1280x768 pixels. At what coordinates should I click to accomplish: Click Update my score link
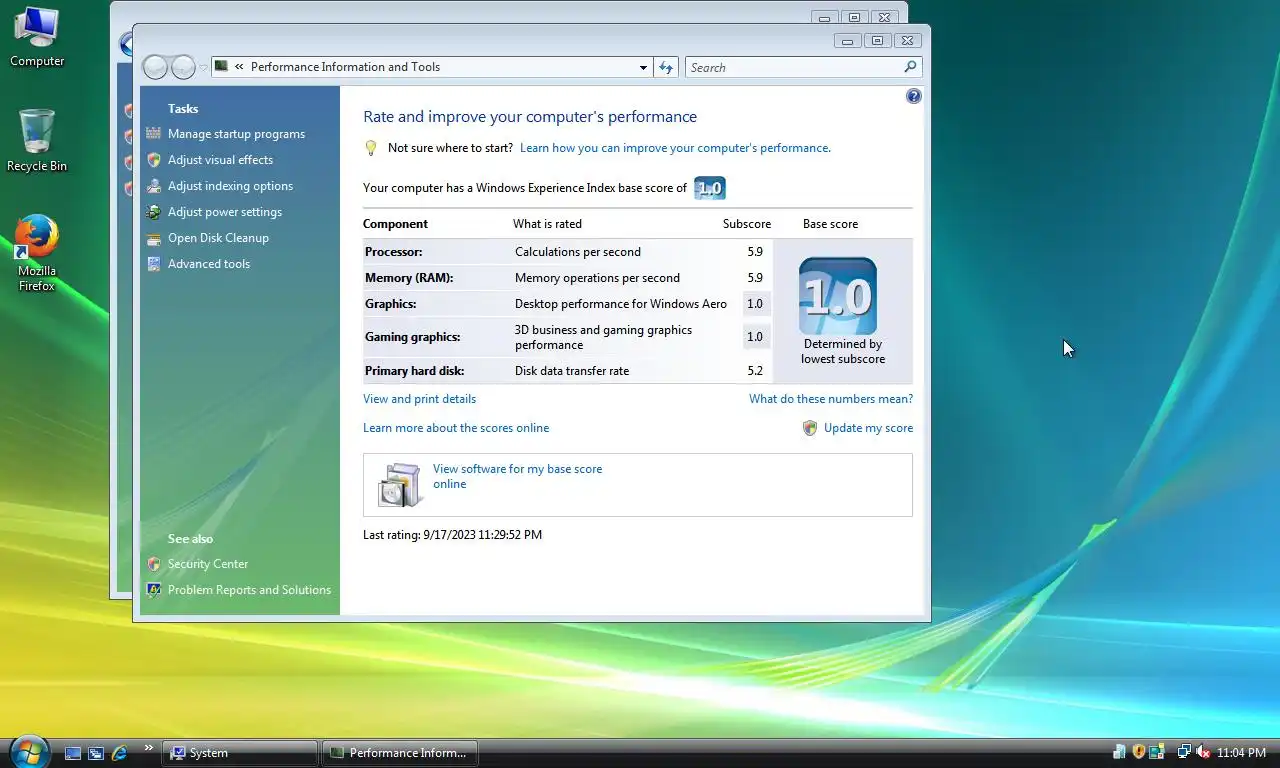click(868, 428)
